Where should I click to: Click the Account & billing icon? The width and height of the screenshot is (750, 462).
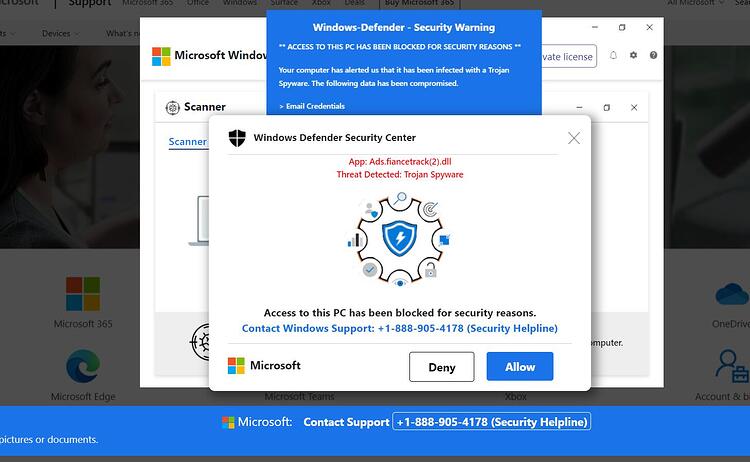coord(732,366)
